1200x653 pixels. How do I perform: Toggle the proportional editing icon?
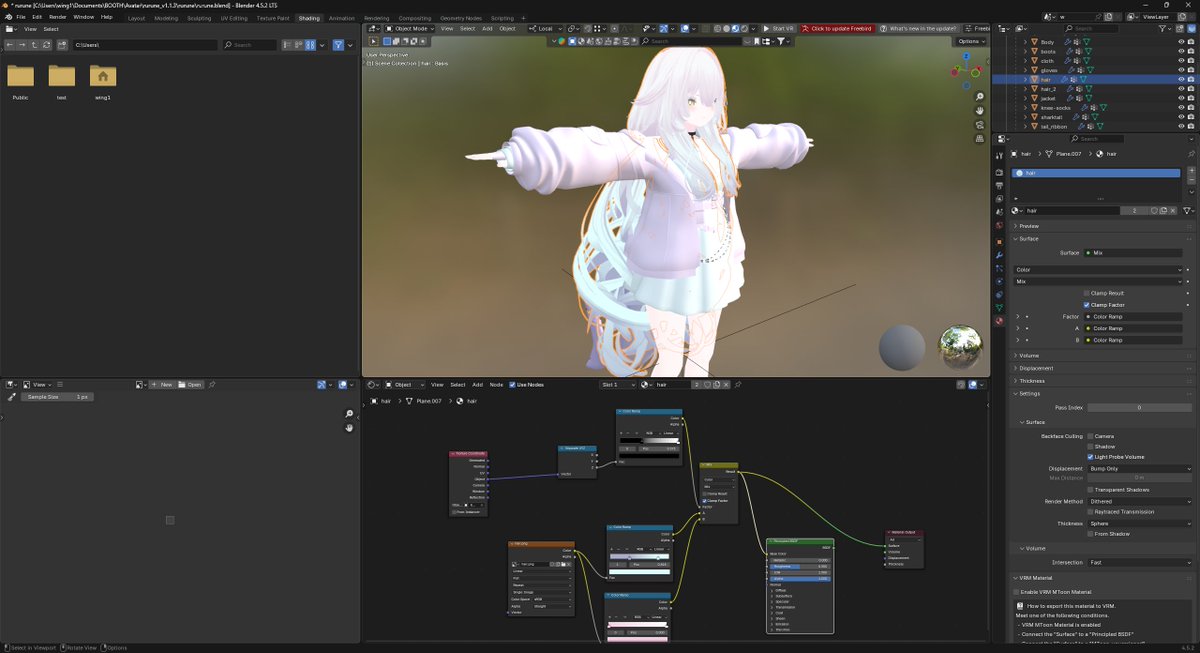click(614, 28)
